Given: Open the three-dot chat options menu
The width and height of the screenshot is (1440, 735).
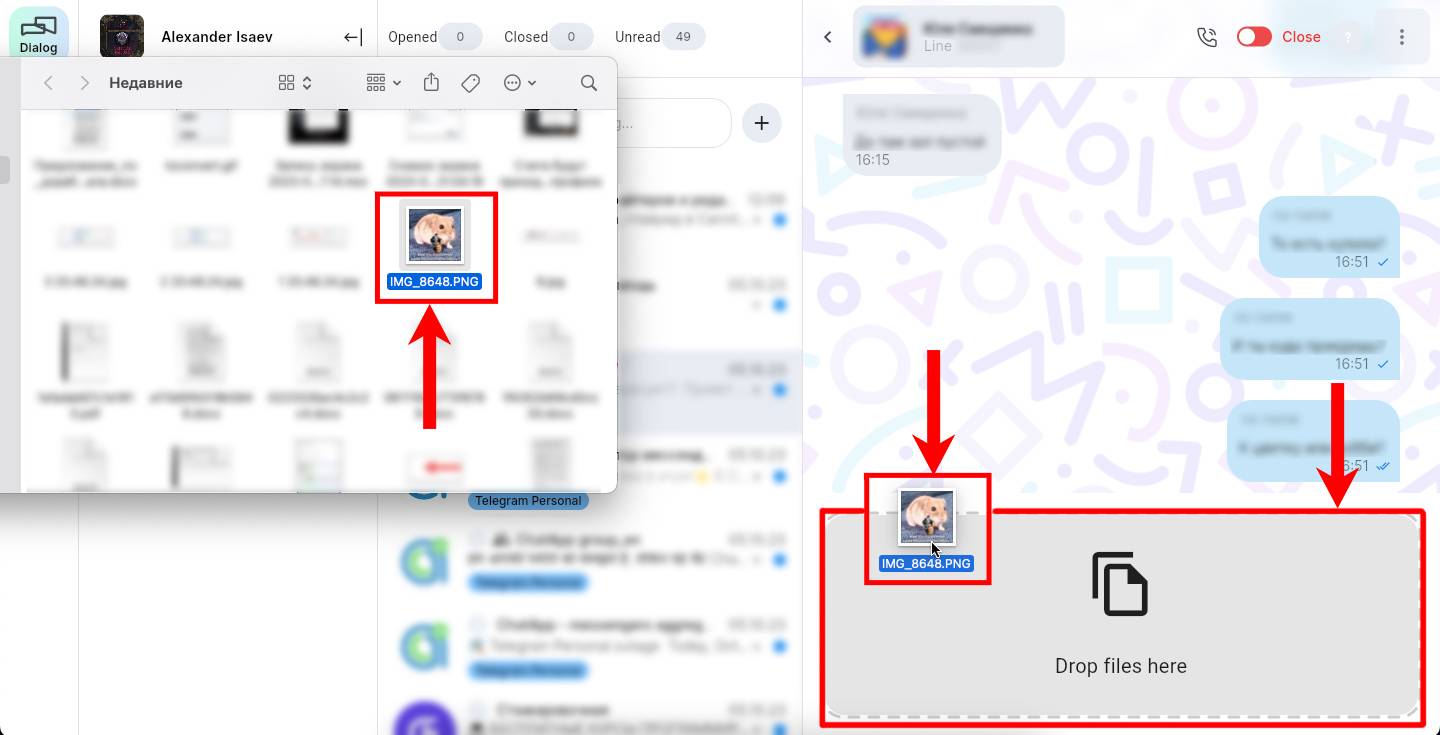Looking at the screenshot, I should click(x=1401, y=37).
